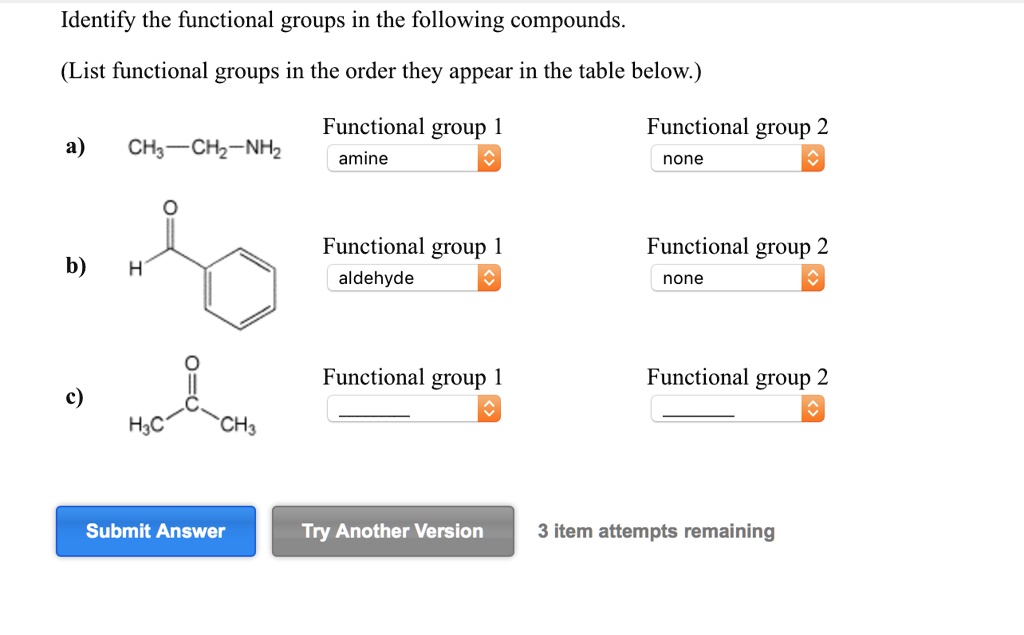Image resolution: width=1024 pixels, height=635 pixels.
Task: Click the orange stepper arrows beside the amine dropdown
Action: 489,158
